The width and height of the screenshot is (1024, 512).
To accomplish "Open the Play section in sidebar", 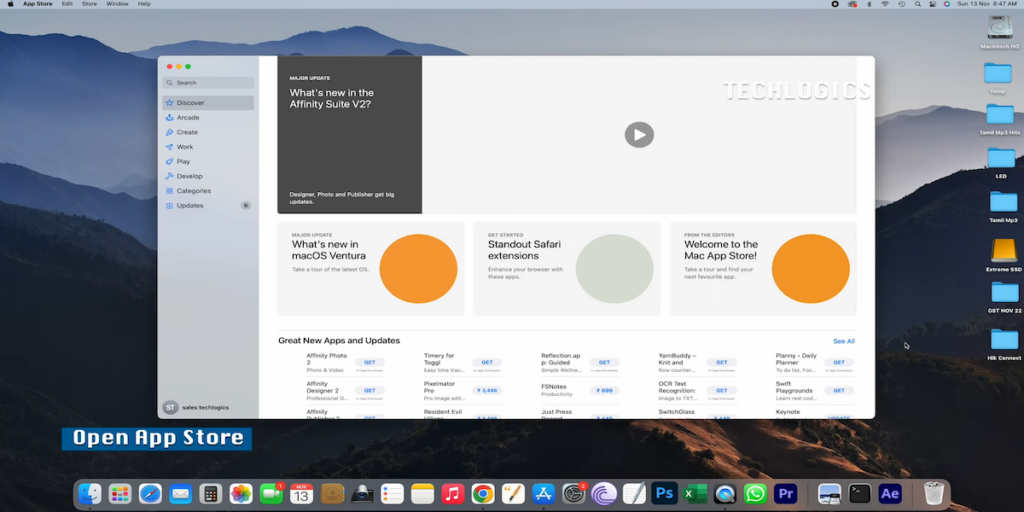I will (183, 161).
